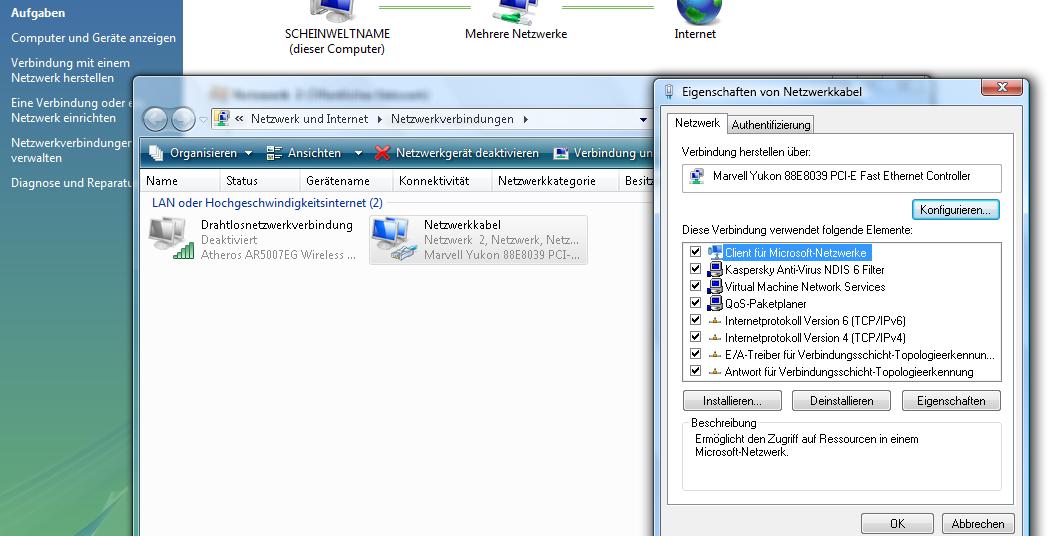Click the LAN oder Hochgeschwindigkeitsinternet group header
The height and width of the screenshot is (536, 1048).
267,203
